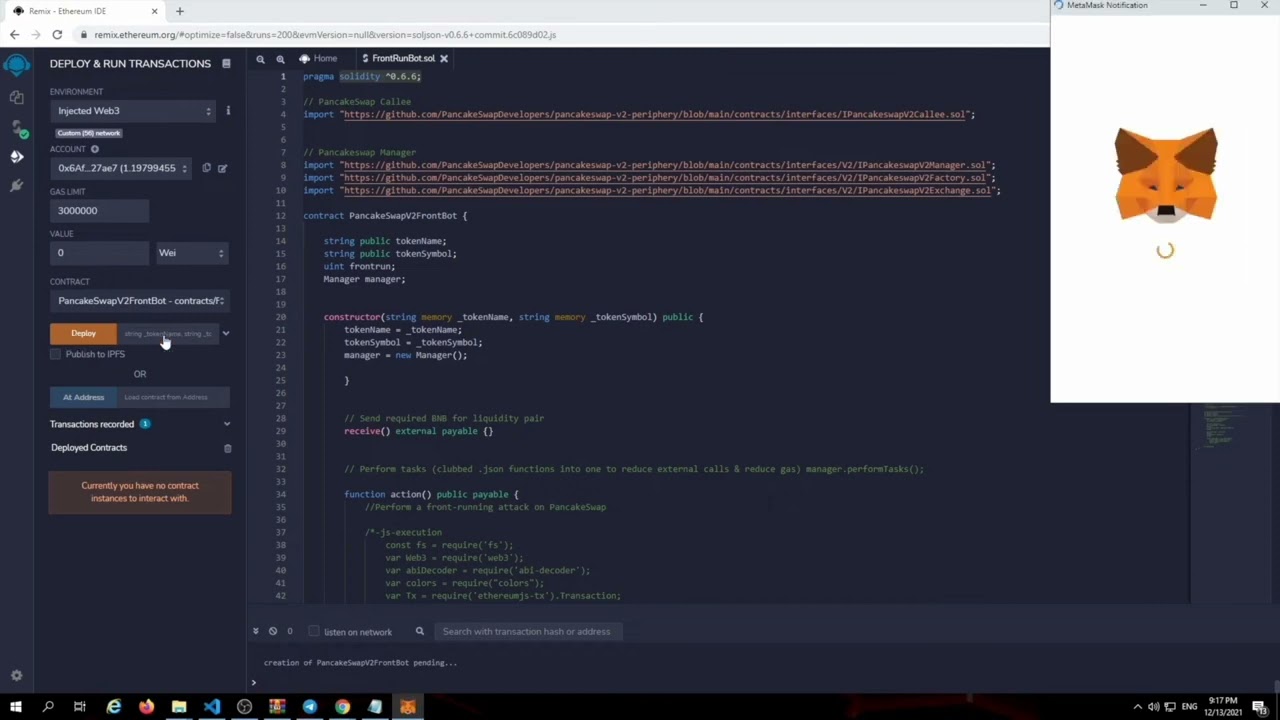The height and width of the screenshot is (720, 1280).
Task: Click orange Deploy button
Action: 83,333
